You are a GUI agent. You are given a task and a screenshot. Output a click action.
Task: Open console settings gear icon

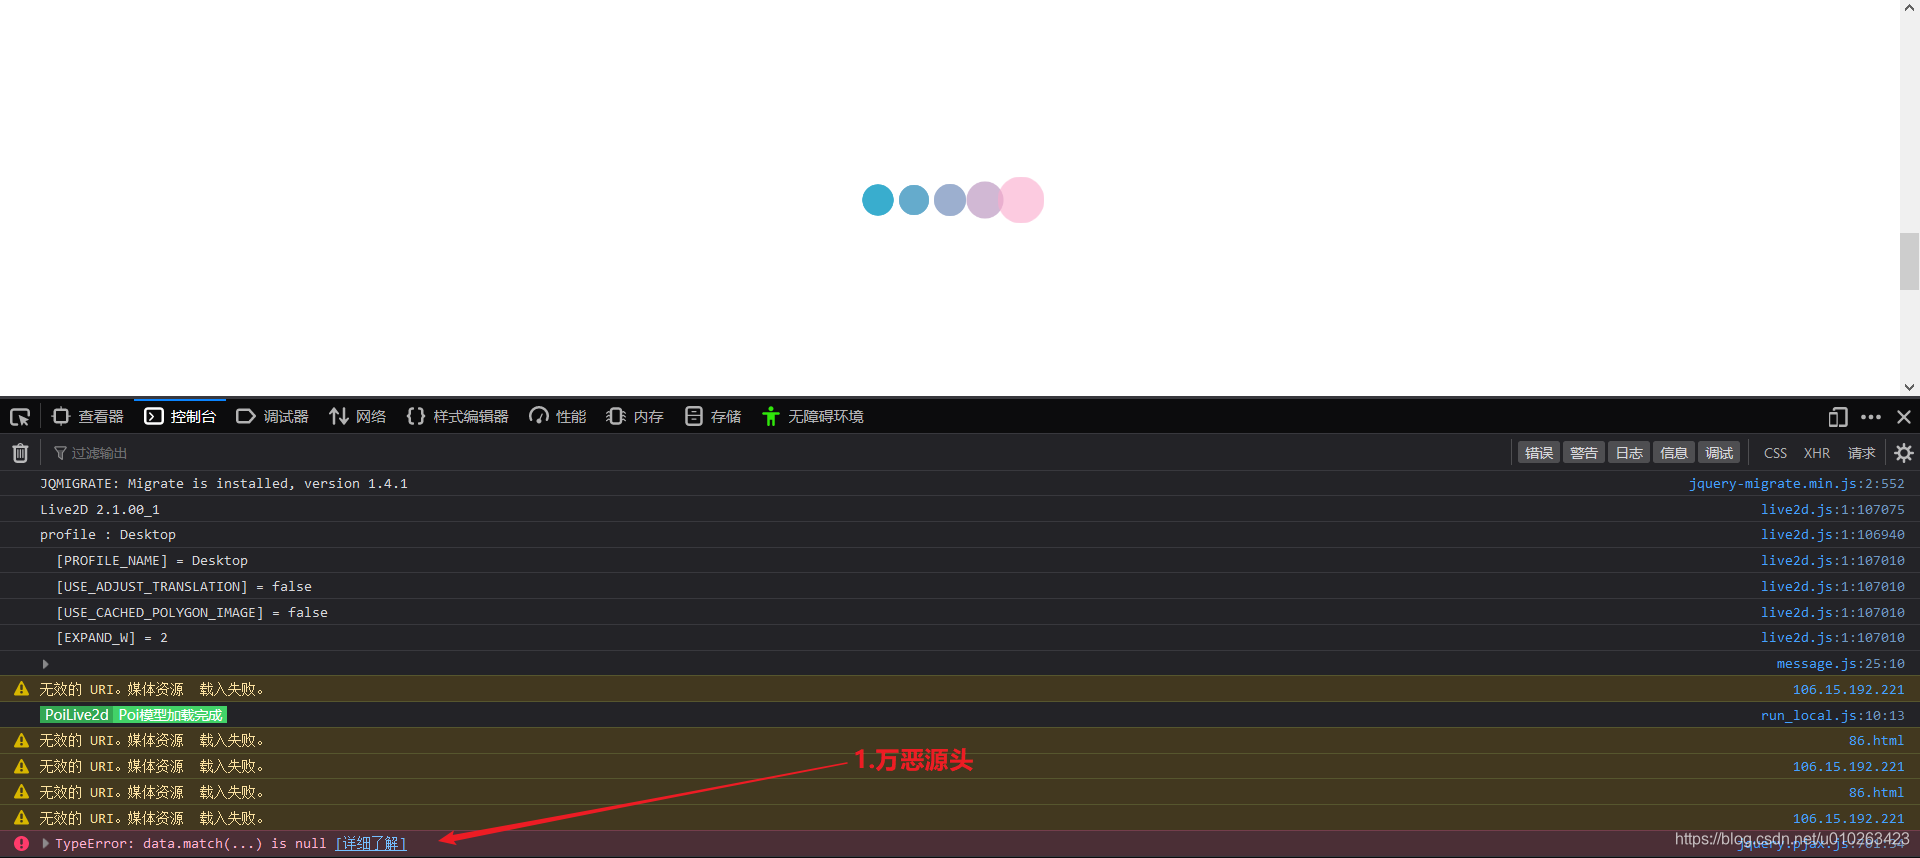[1904, 453]
